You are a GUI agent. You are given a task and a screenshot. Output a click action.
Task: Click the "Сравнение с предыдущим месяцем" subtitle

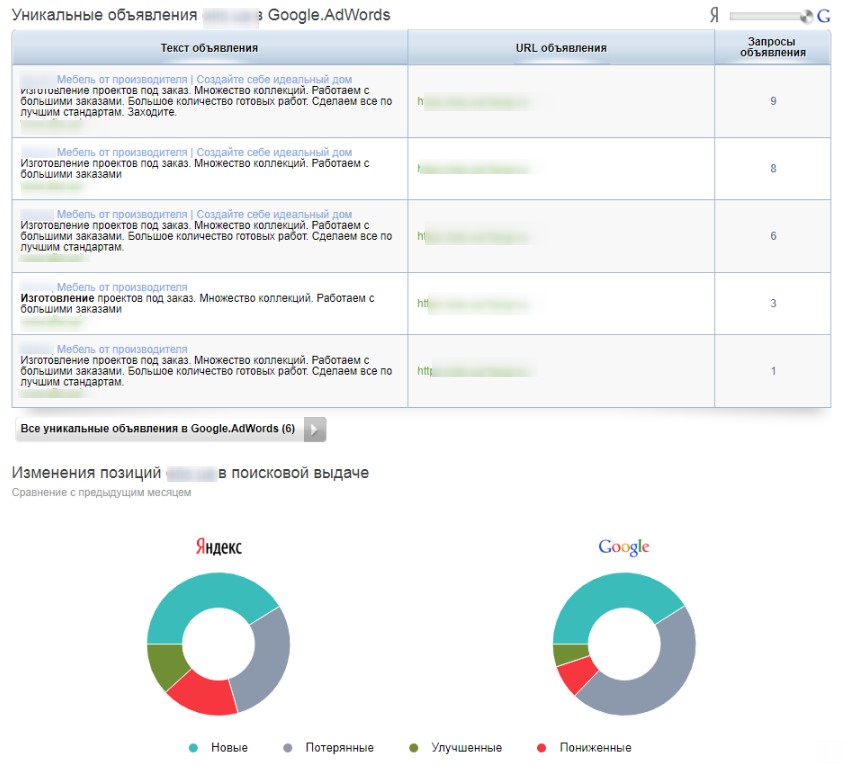[101, 493]
